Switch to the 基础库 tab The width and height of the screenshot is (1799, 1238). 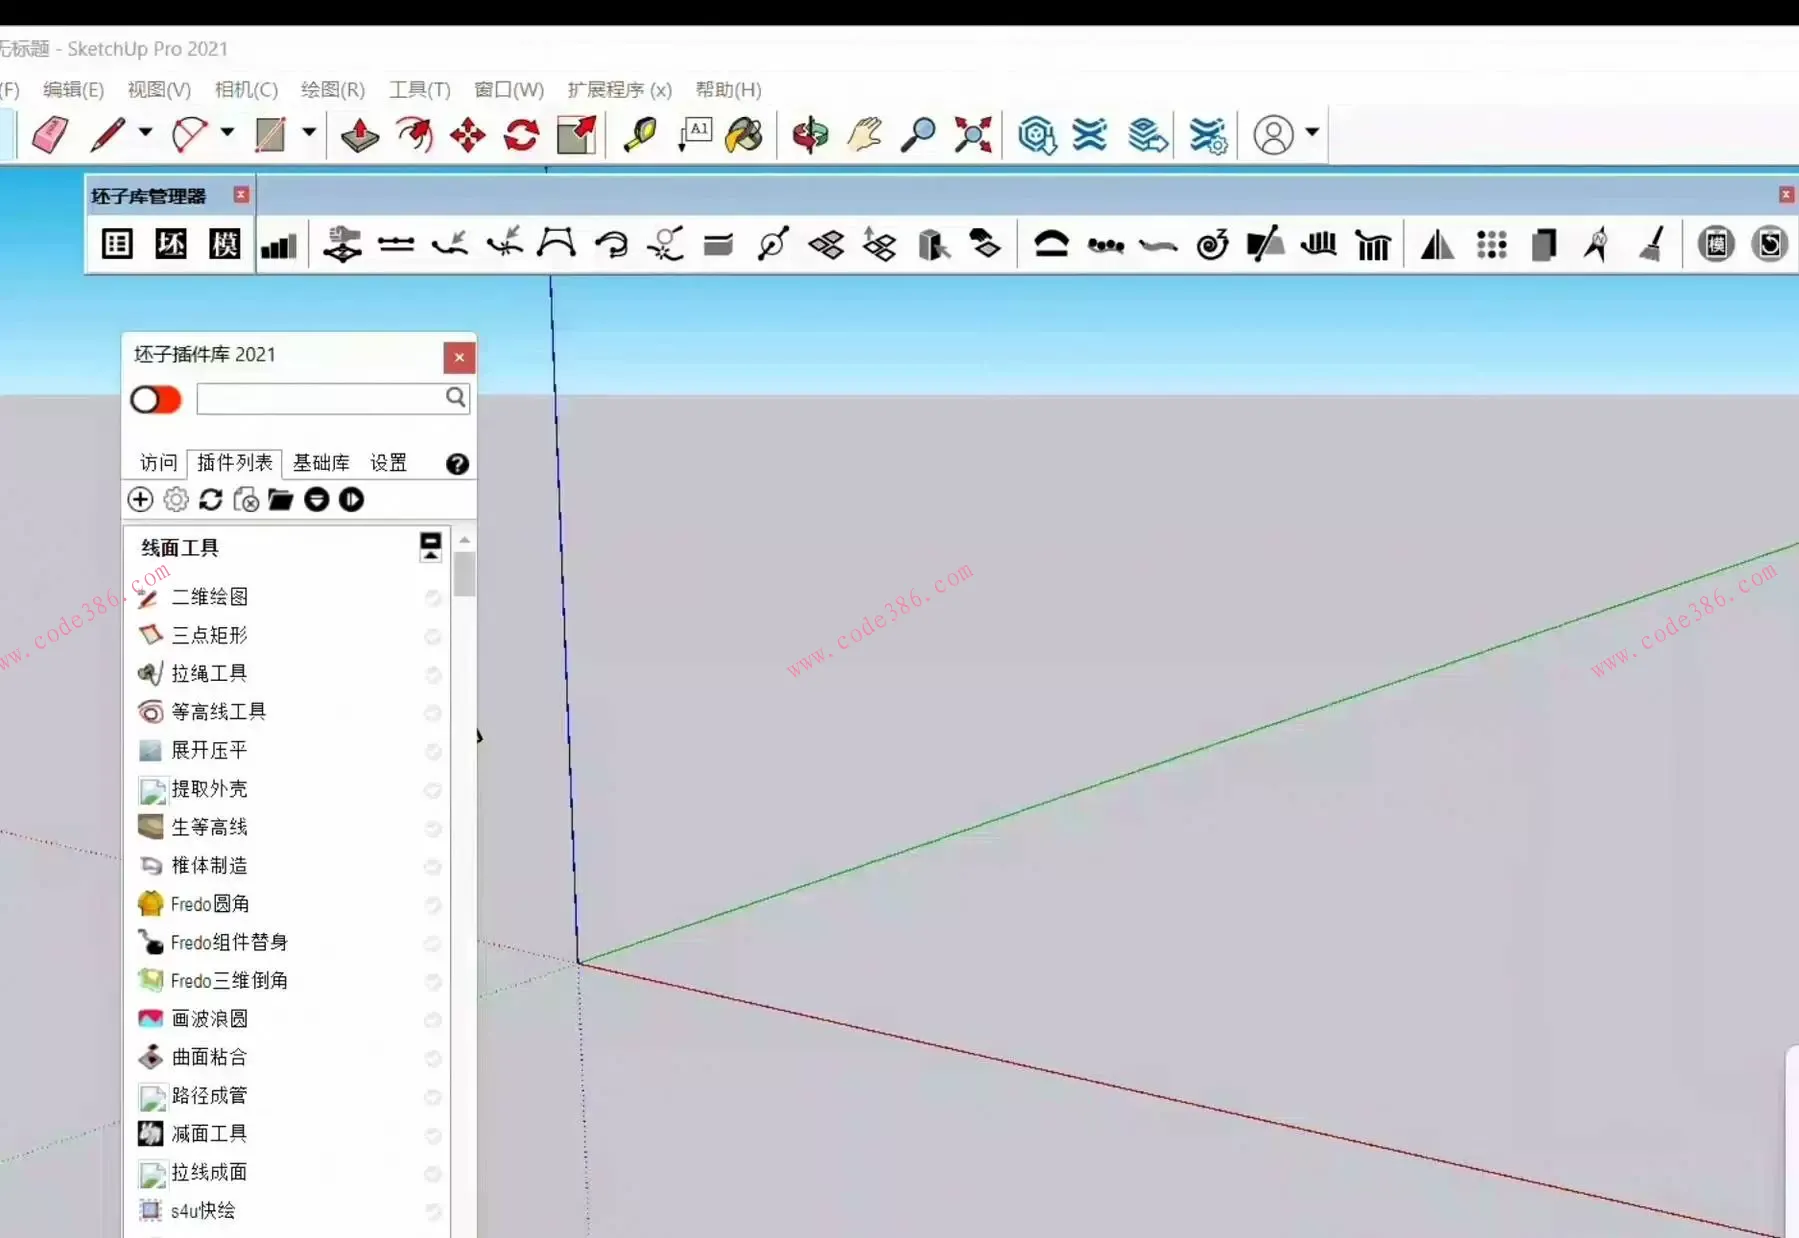point(321,462)
